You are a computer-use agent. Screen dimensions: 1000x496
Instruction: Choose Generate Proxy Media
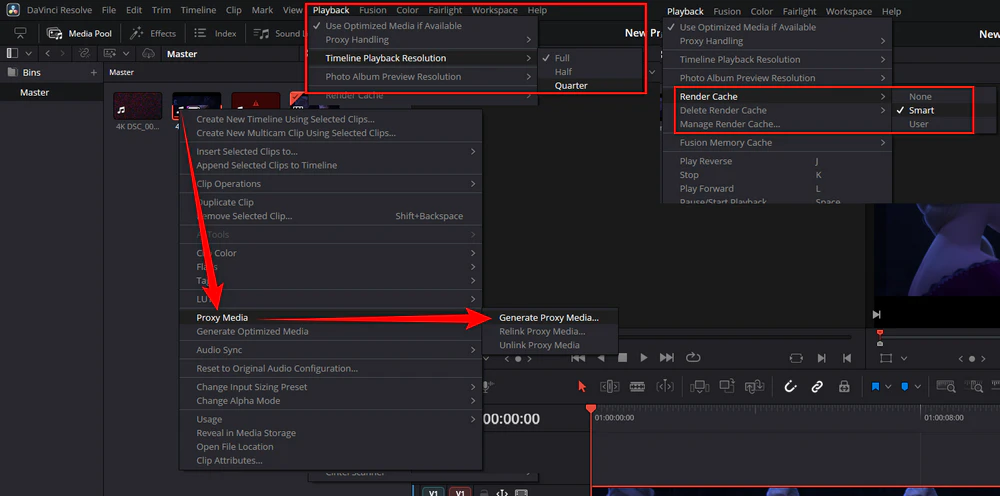549,317
